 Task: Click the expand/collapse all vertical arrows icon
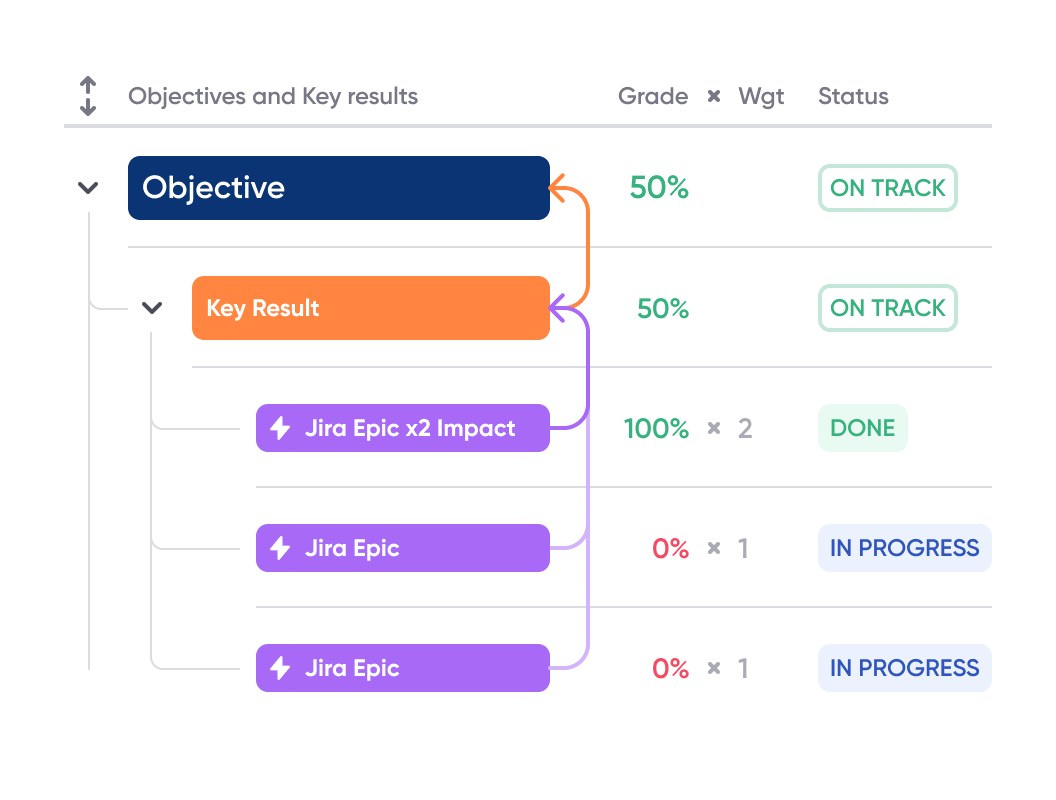click(88, 96)
